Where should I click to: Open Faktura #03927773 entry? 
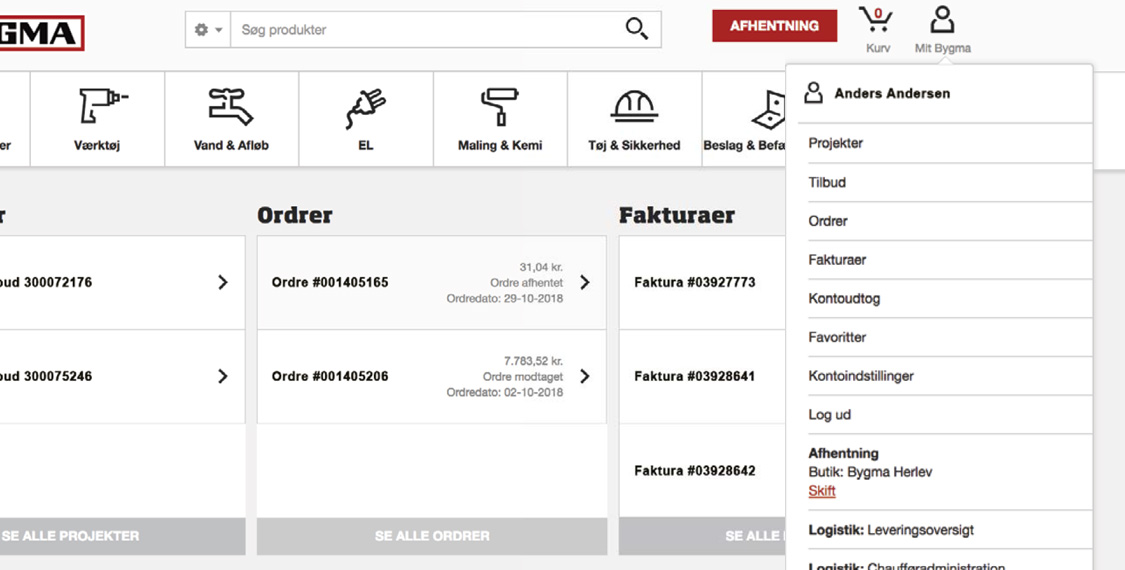[x=695, y=283]
